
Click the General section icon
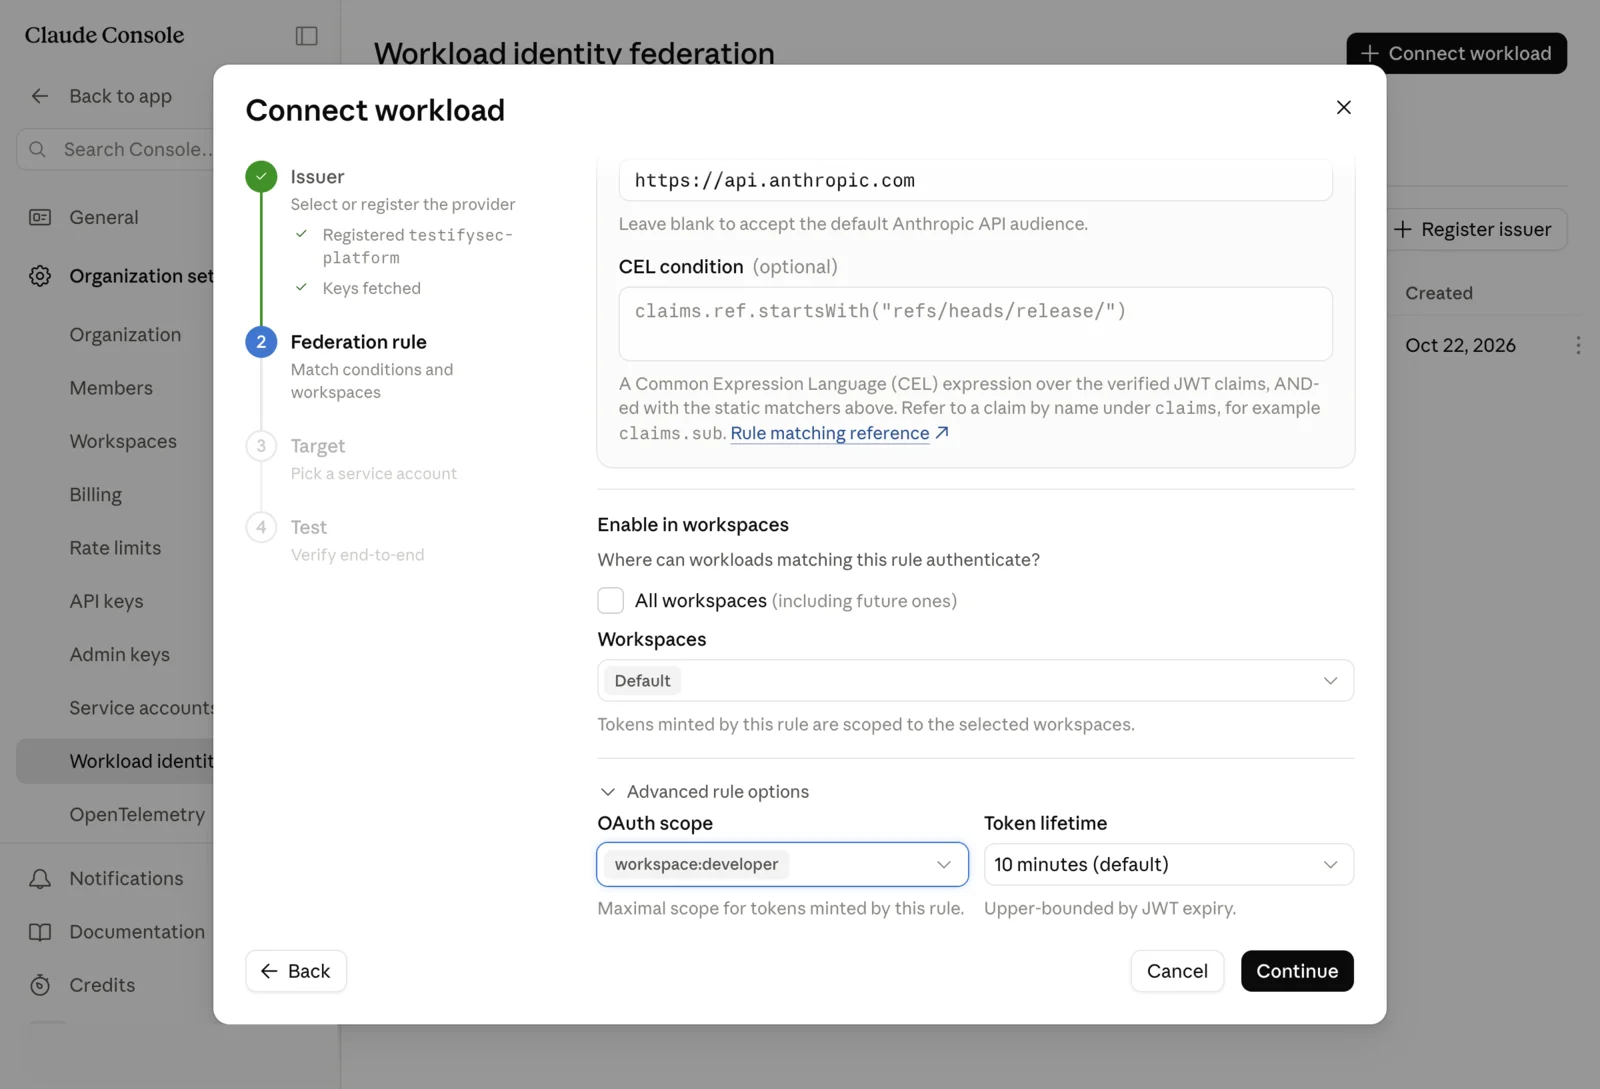pos(40,217)
